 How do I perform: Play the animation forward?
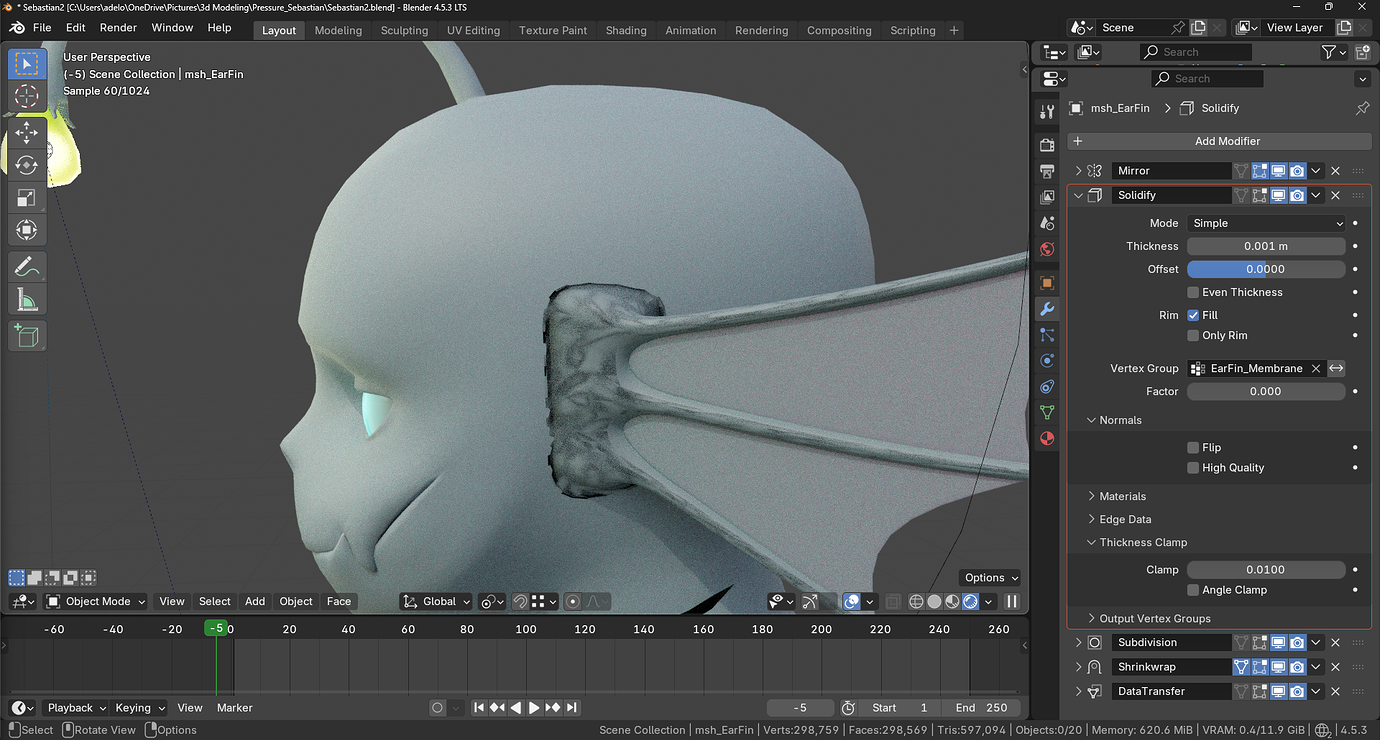point(534,708)
